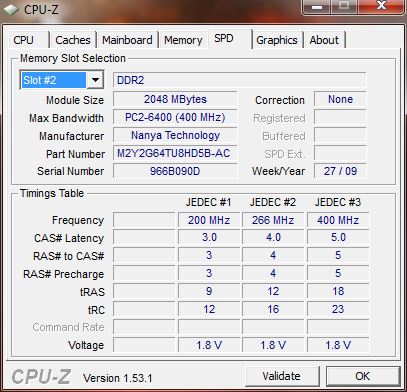Click the Nanya Technology manufacturer field
The image size is (407, 392).
[175, 135]
